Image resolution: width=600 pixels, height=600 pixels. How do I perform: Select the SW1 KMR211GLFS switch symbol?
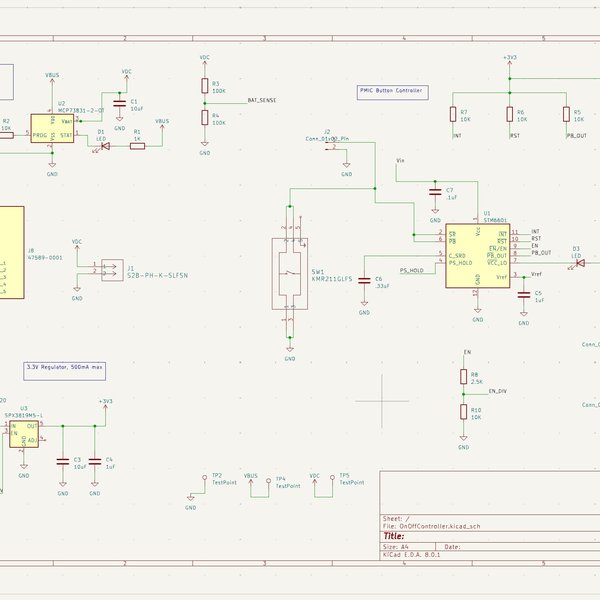(x=290, y=274)
